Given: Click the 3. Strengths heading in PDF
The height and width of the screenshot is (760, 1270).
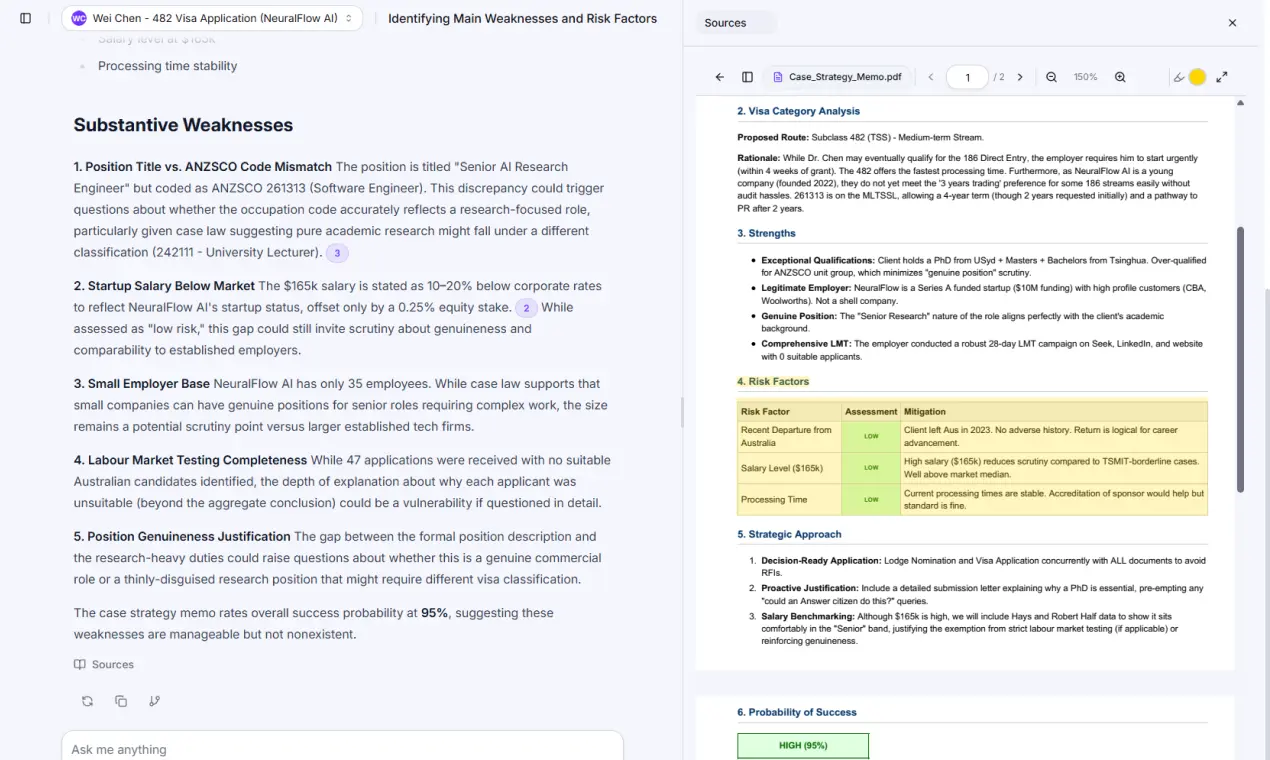Looking at the screenshot, I should [x=766, y=233].
